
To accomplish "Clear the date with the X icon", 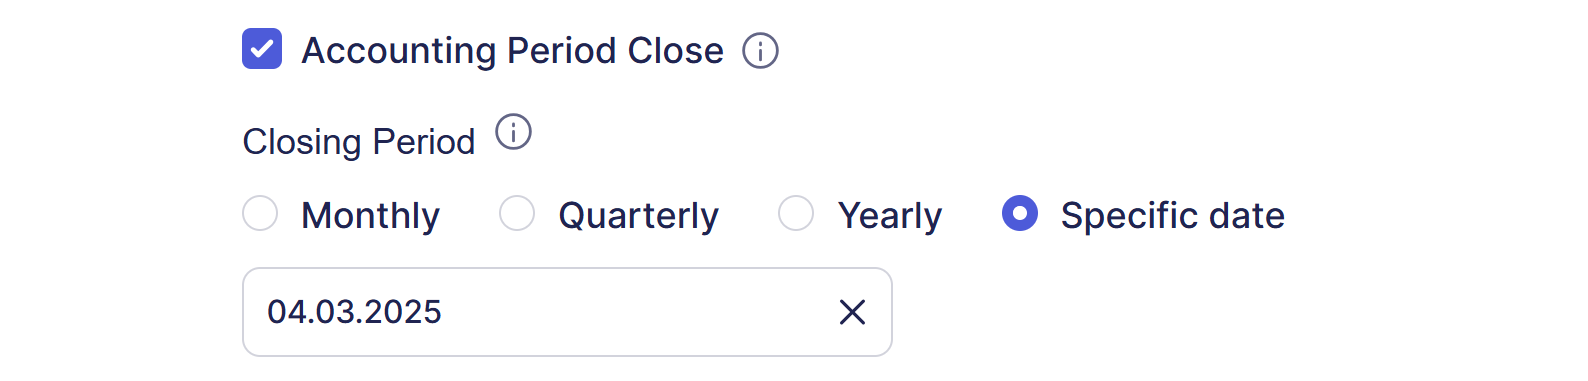I will (x=852, y=312).
